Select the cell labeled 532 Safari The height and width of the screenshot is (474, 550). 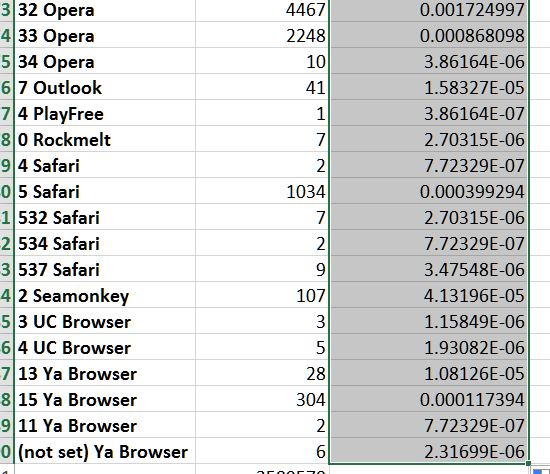[105, 216]
